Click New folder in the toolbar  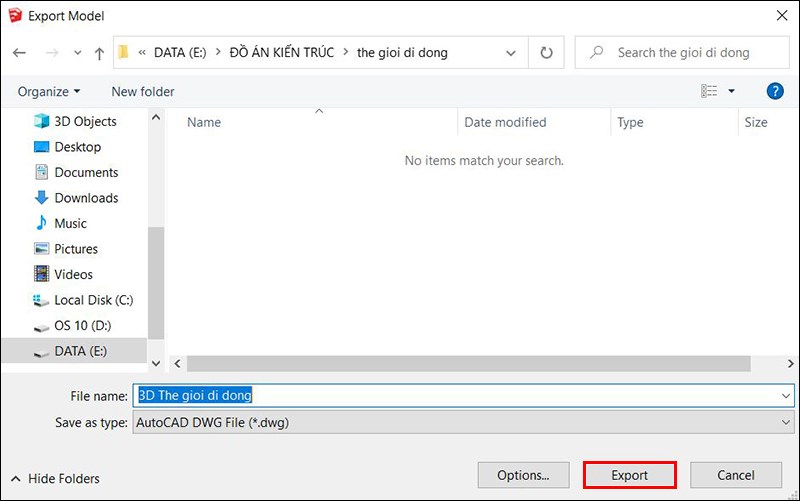[x=143, y=91]
